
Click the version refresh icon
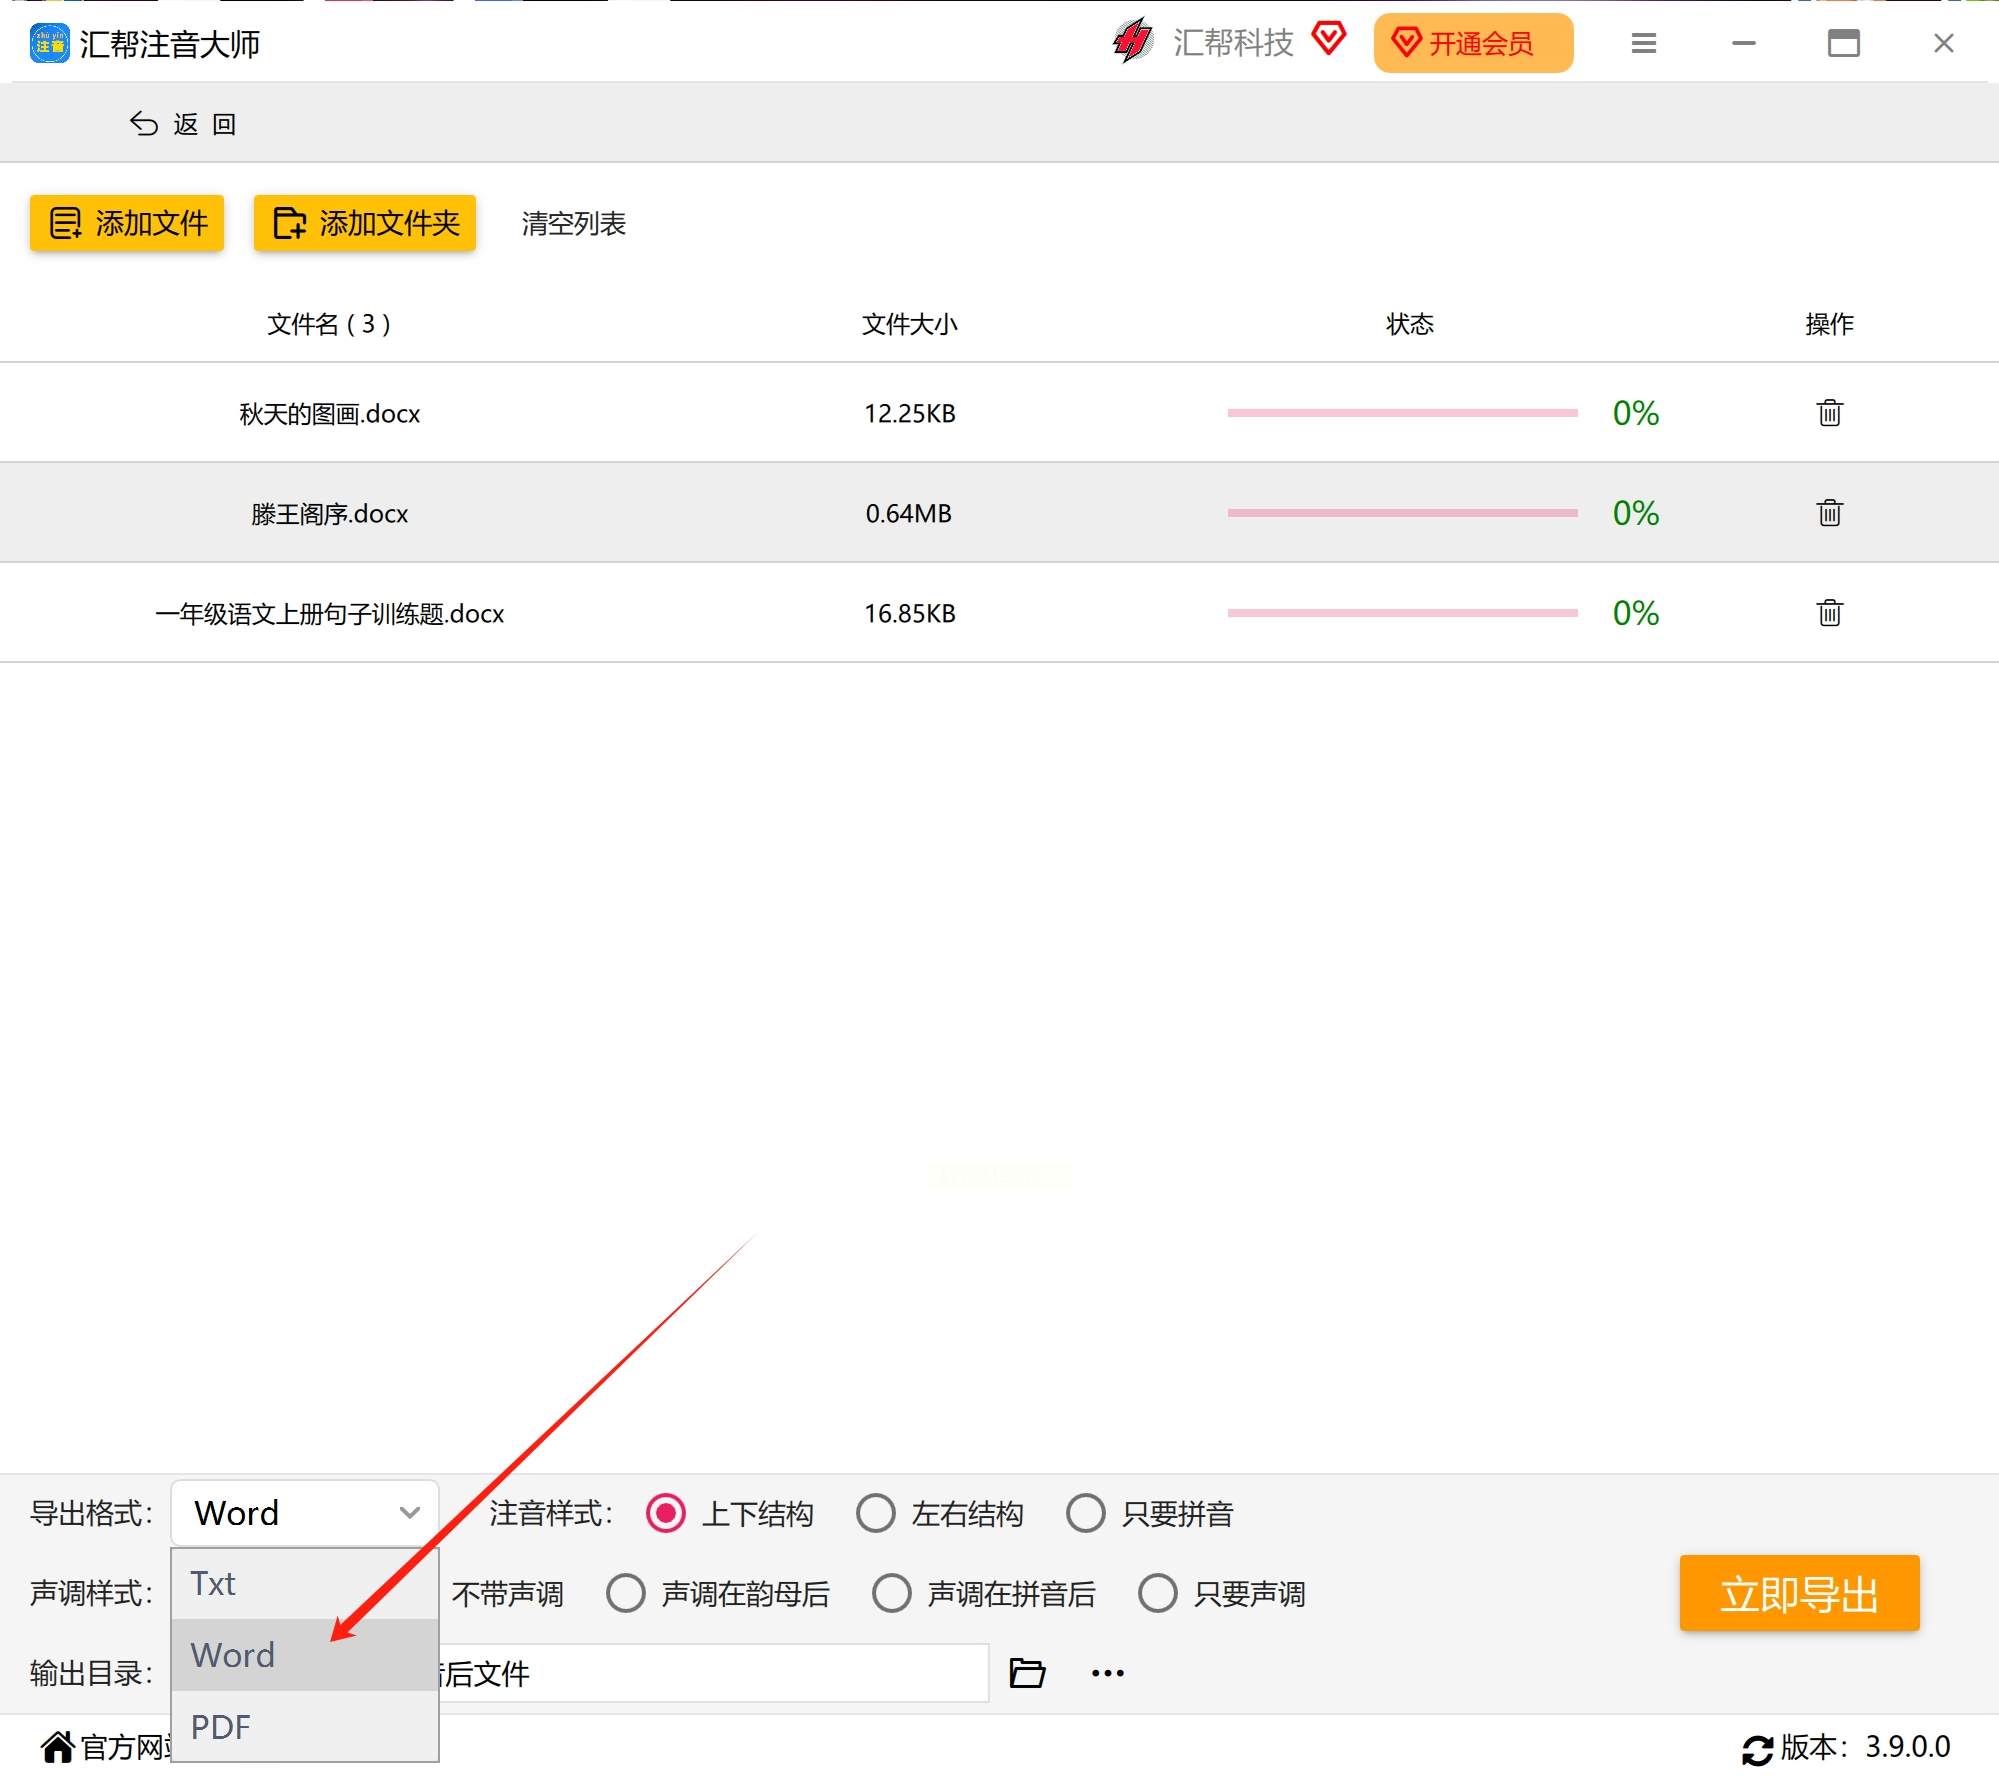(1757, 1749)
